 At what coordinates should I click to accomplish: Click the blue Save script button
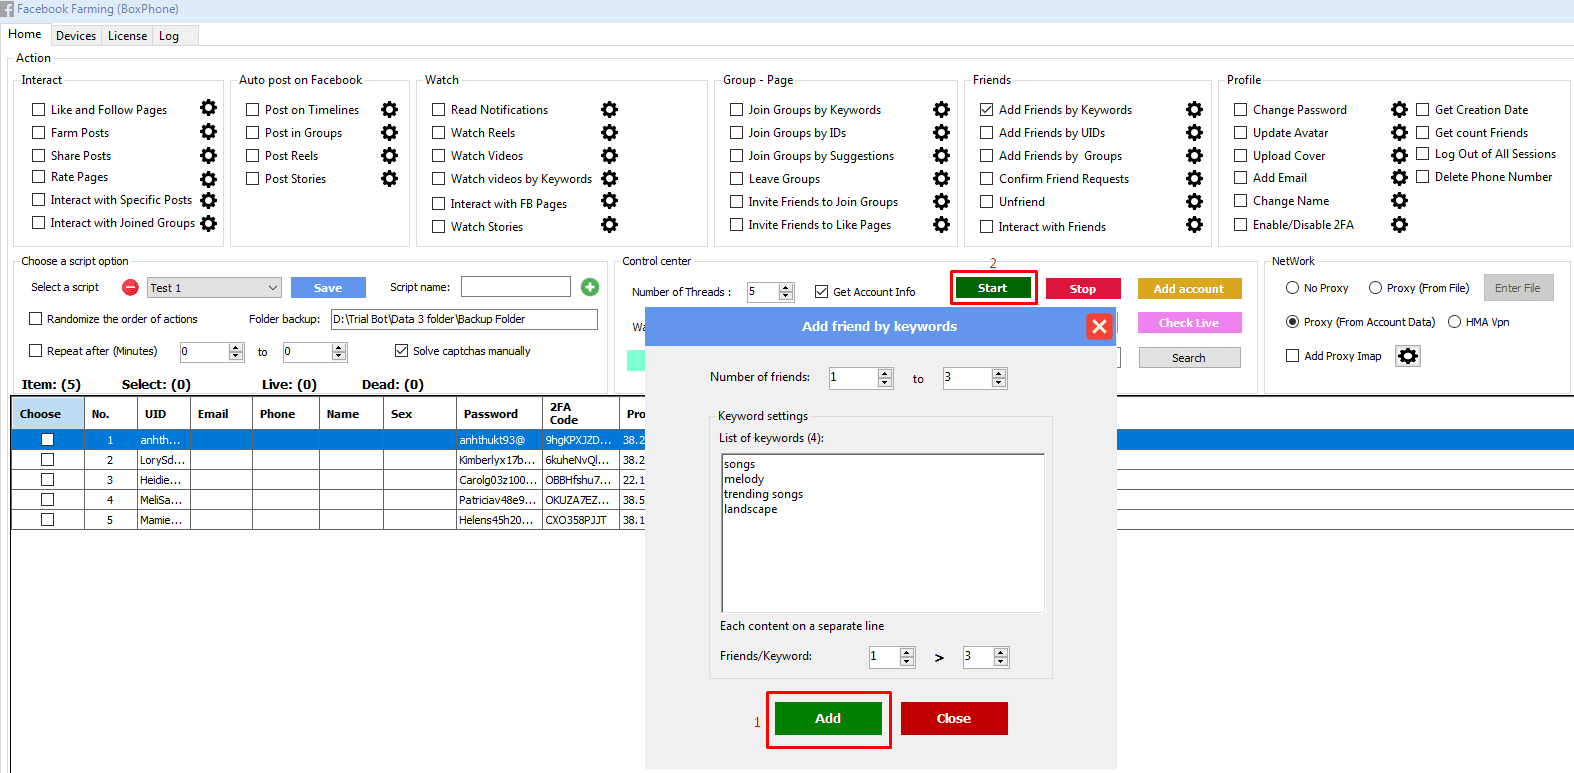(x=328, y=288)
